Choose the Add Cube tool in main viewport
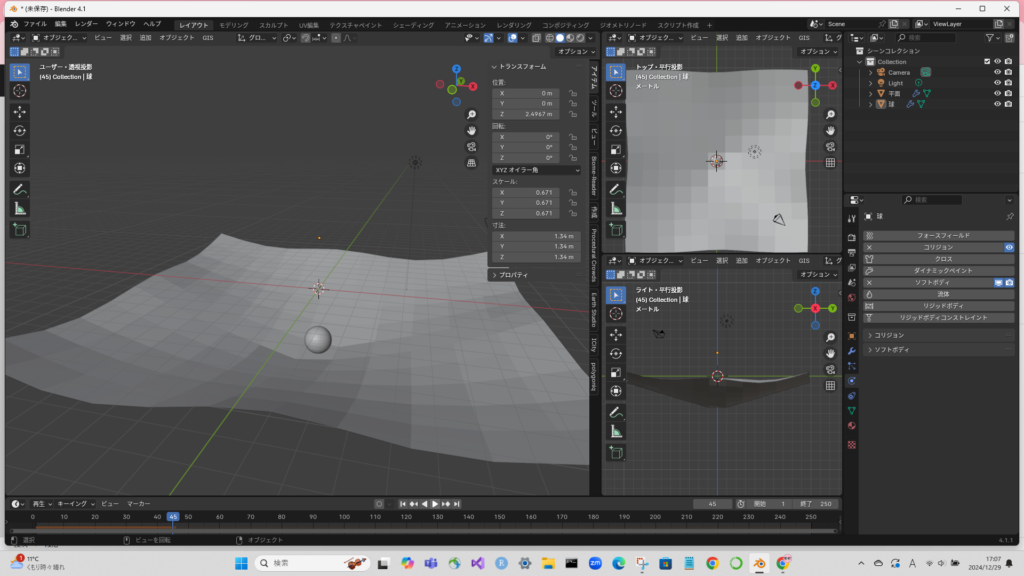1024x576 pixels. (x=20, y=229)
